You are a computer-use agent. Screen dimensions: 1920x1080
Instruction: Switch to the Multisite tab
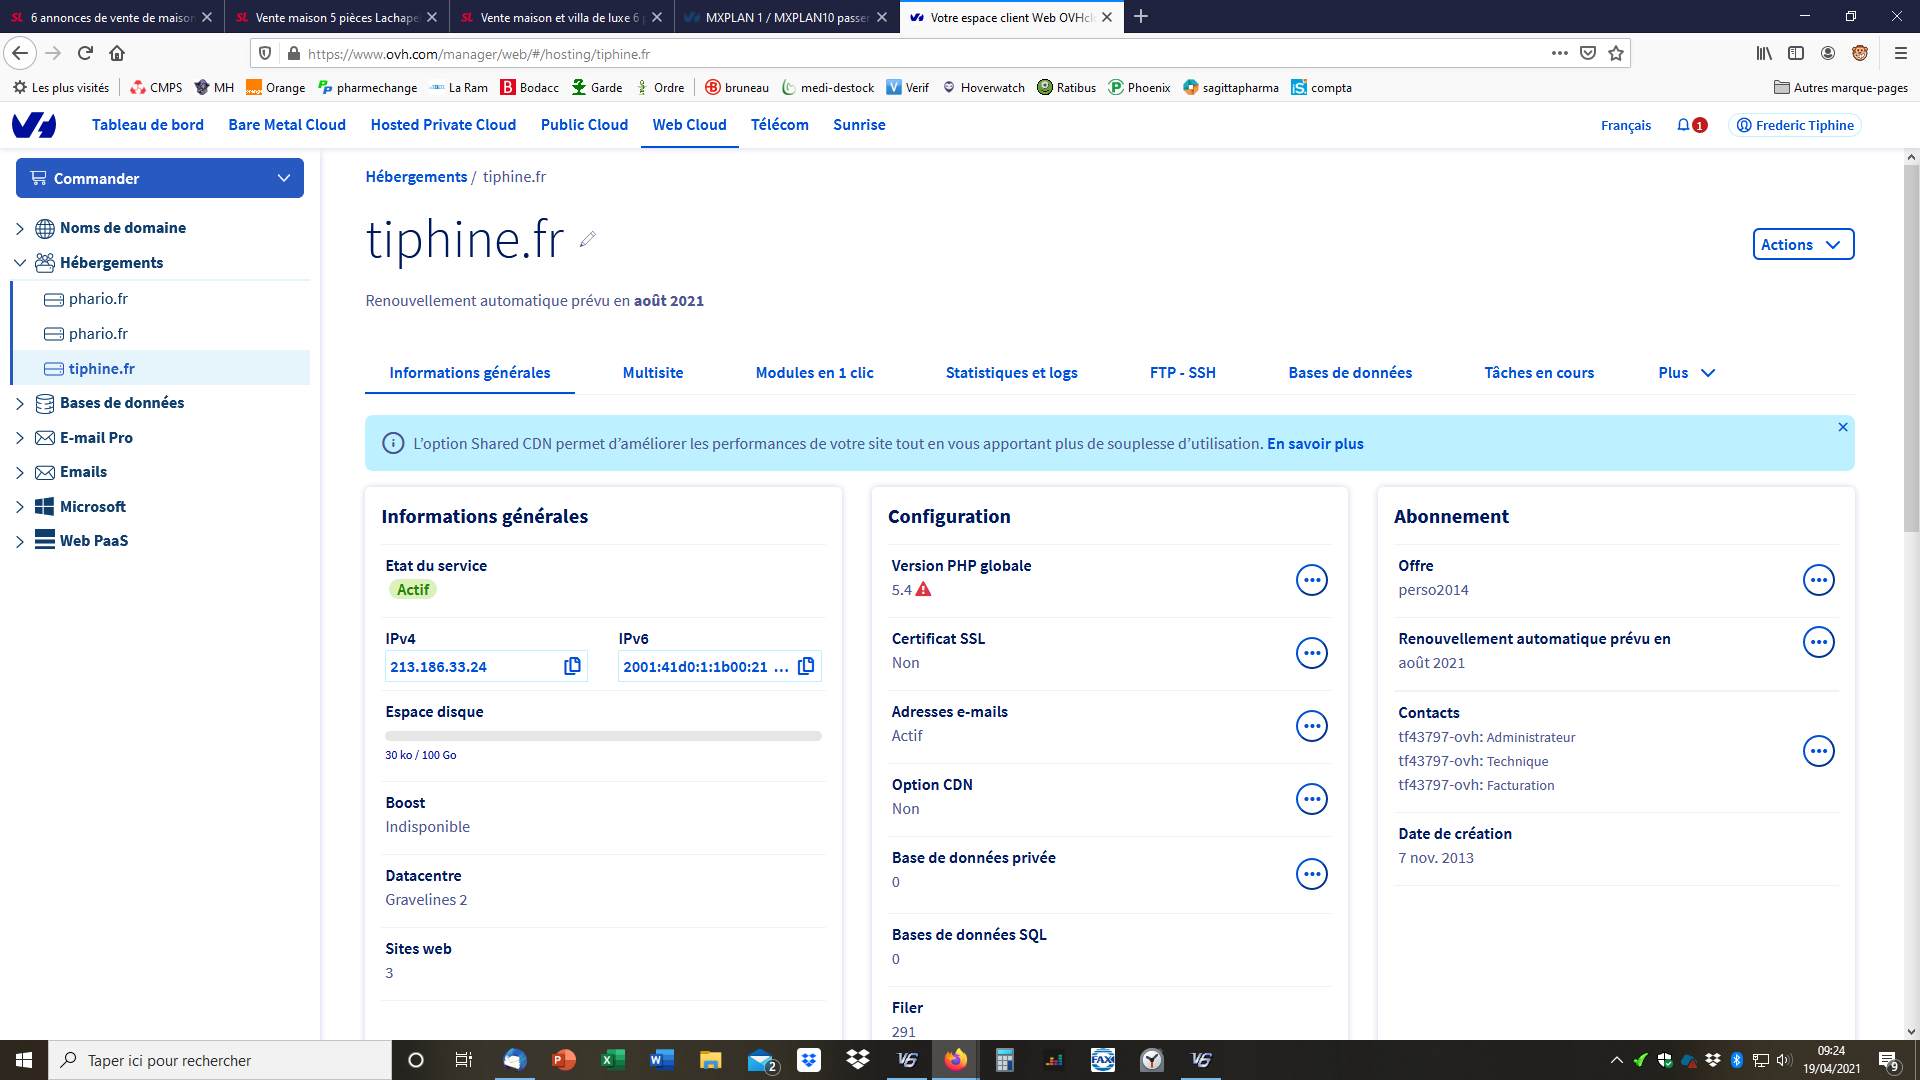[653, 373]
